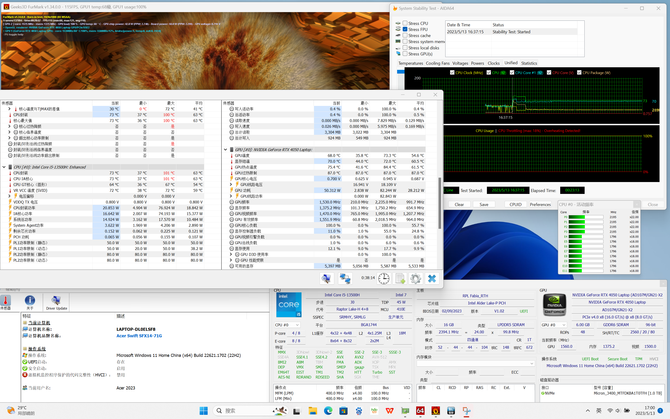670x419 pixels.
Task: Uncheck Stress FPU in AIDA64
Action: (x=405, y=29)
